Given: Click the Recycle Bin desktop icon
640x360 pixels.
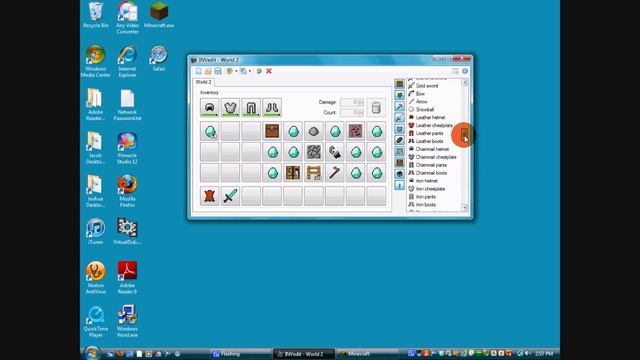Looking at the screenshot, I should (96, 15).
